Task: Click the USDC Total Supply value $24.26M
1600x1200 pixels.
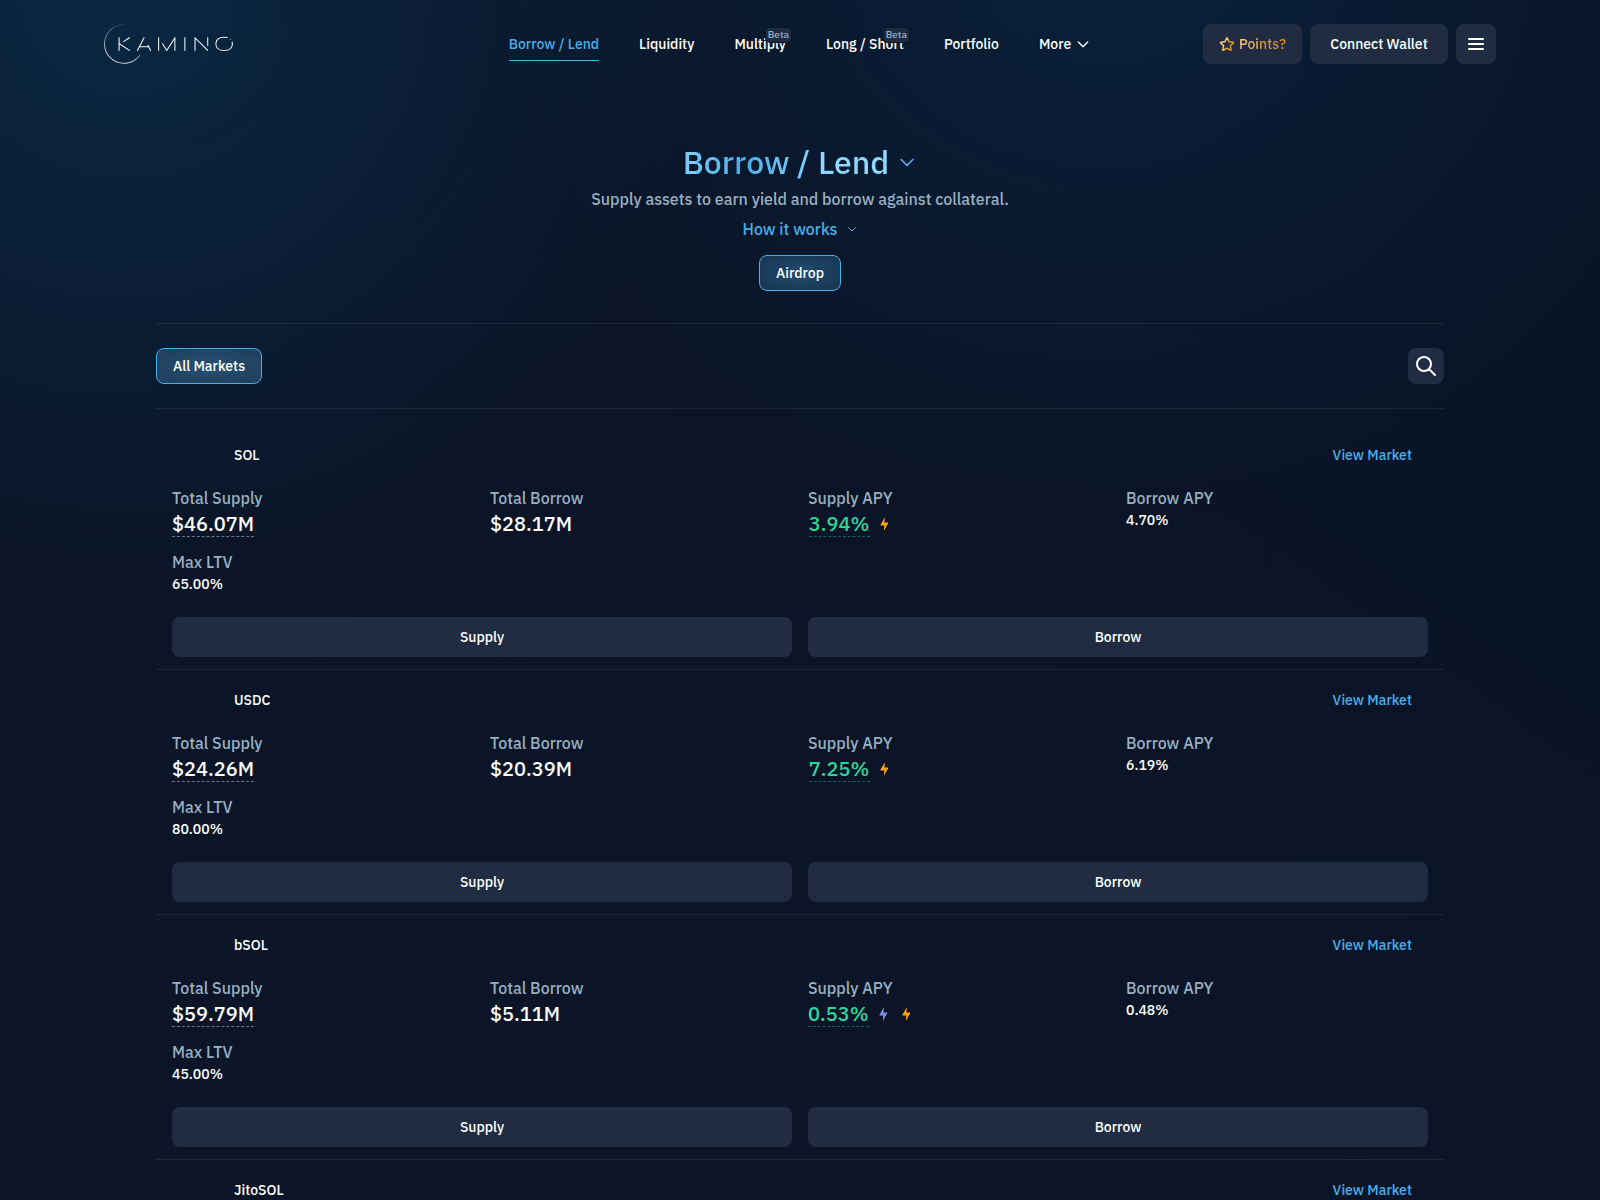Action: [x=213, y=769]
